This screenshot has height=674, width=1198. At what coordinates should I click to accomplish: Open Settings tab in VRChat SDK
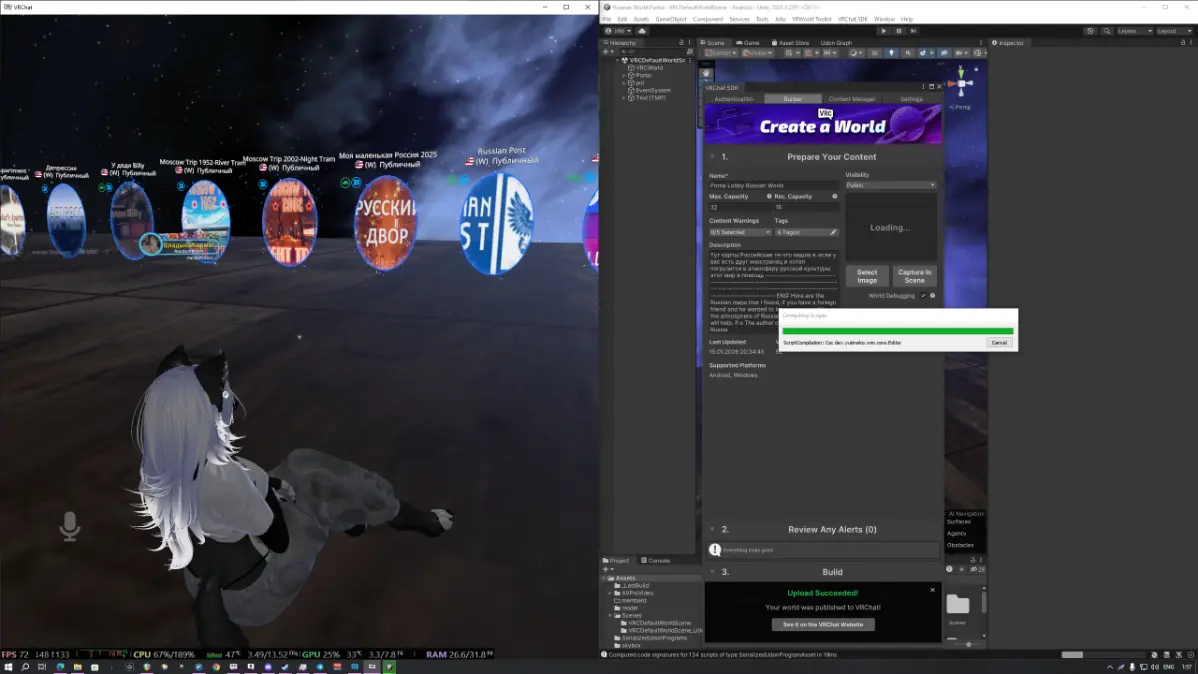[911, 99]
